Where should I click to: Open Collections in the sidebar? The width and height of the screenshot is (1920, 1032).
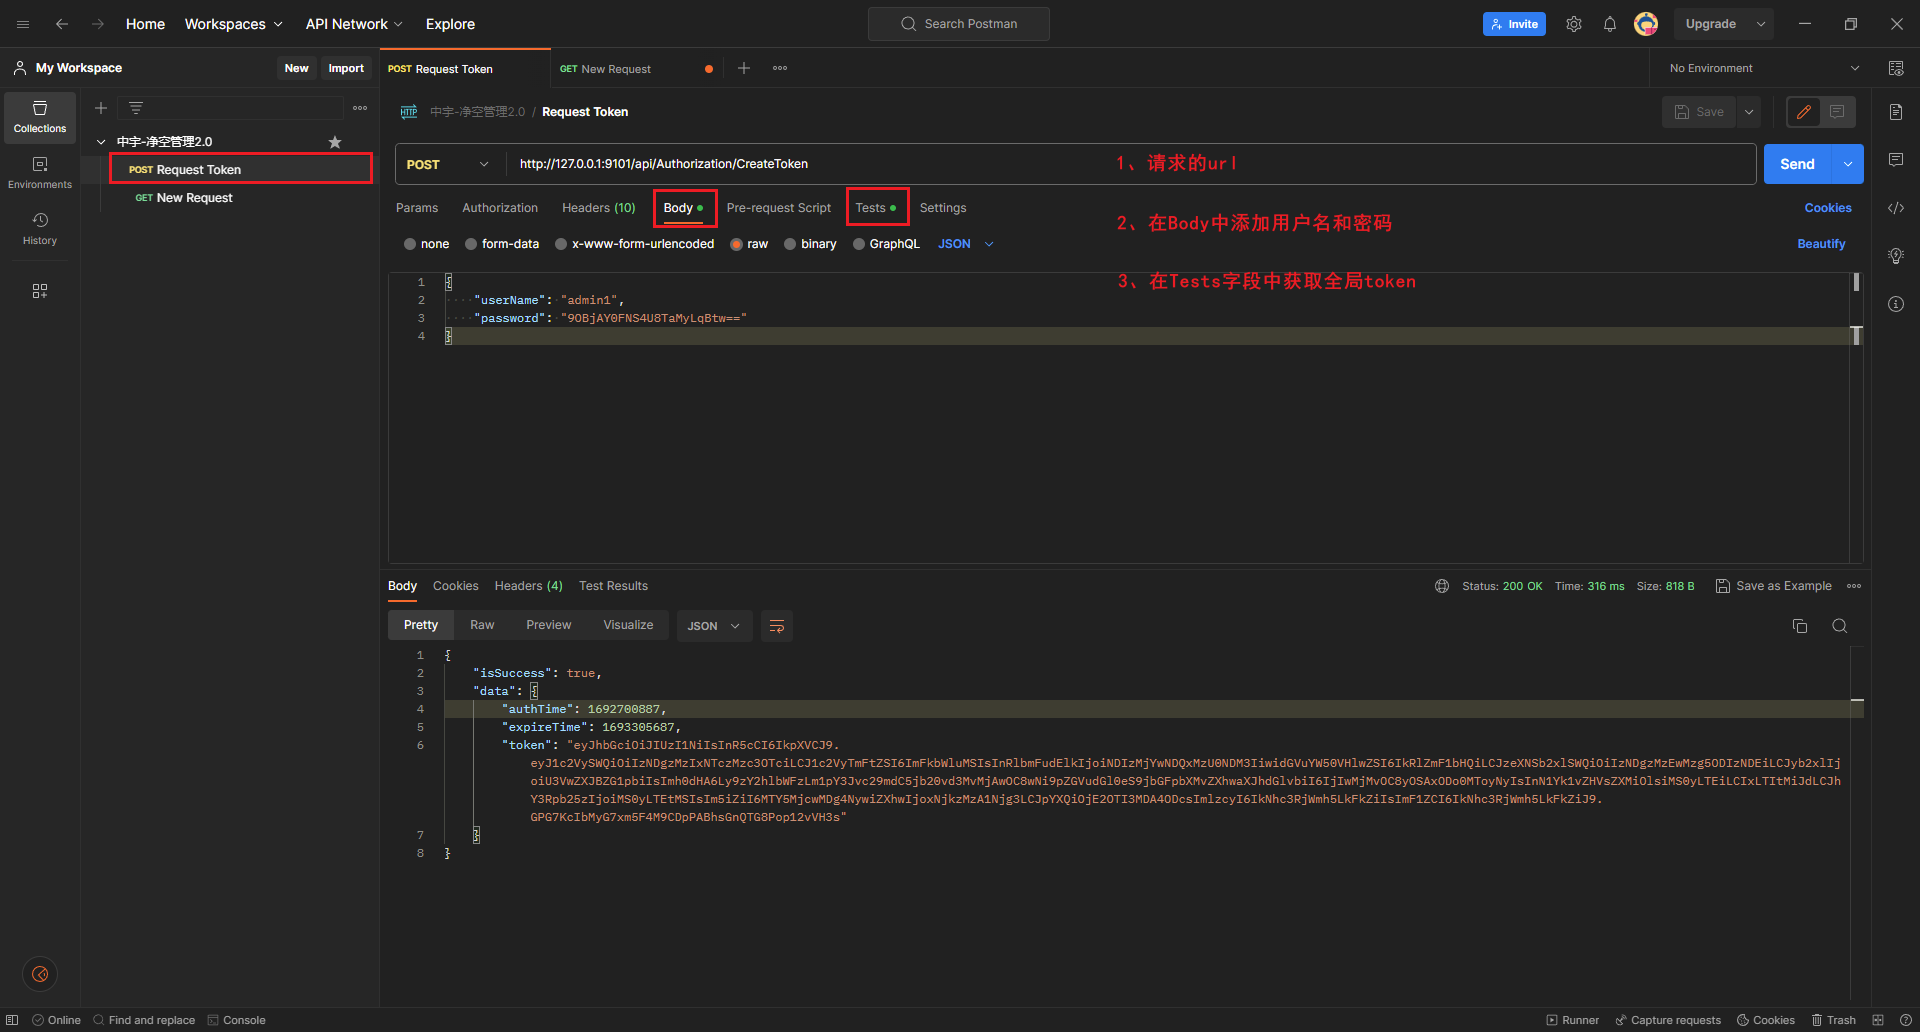tap(40, 117)
